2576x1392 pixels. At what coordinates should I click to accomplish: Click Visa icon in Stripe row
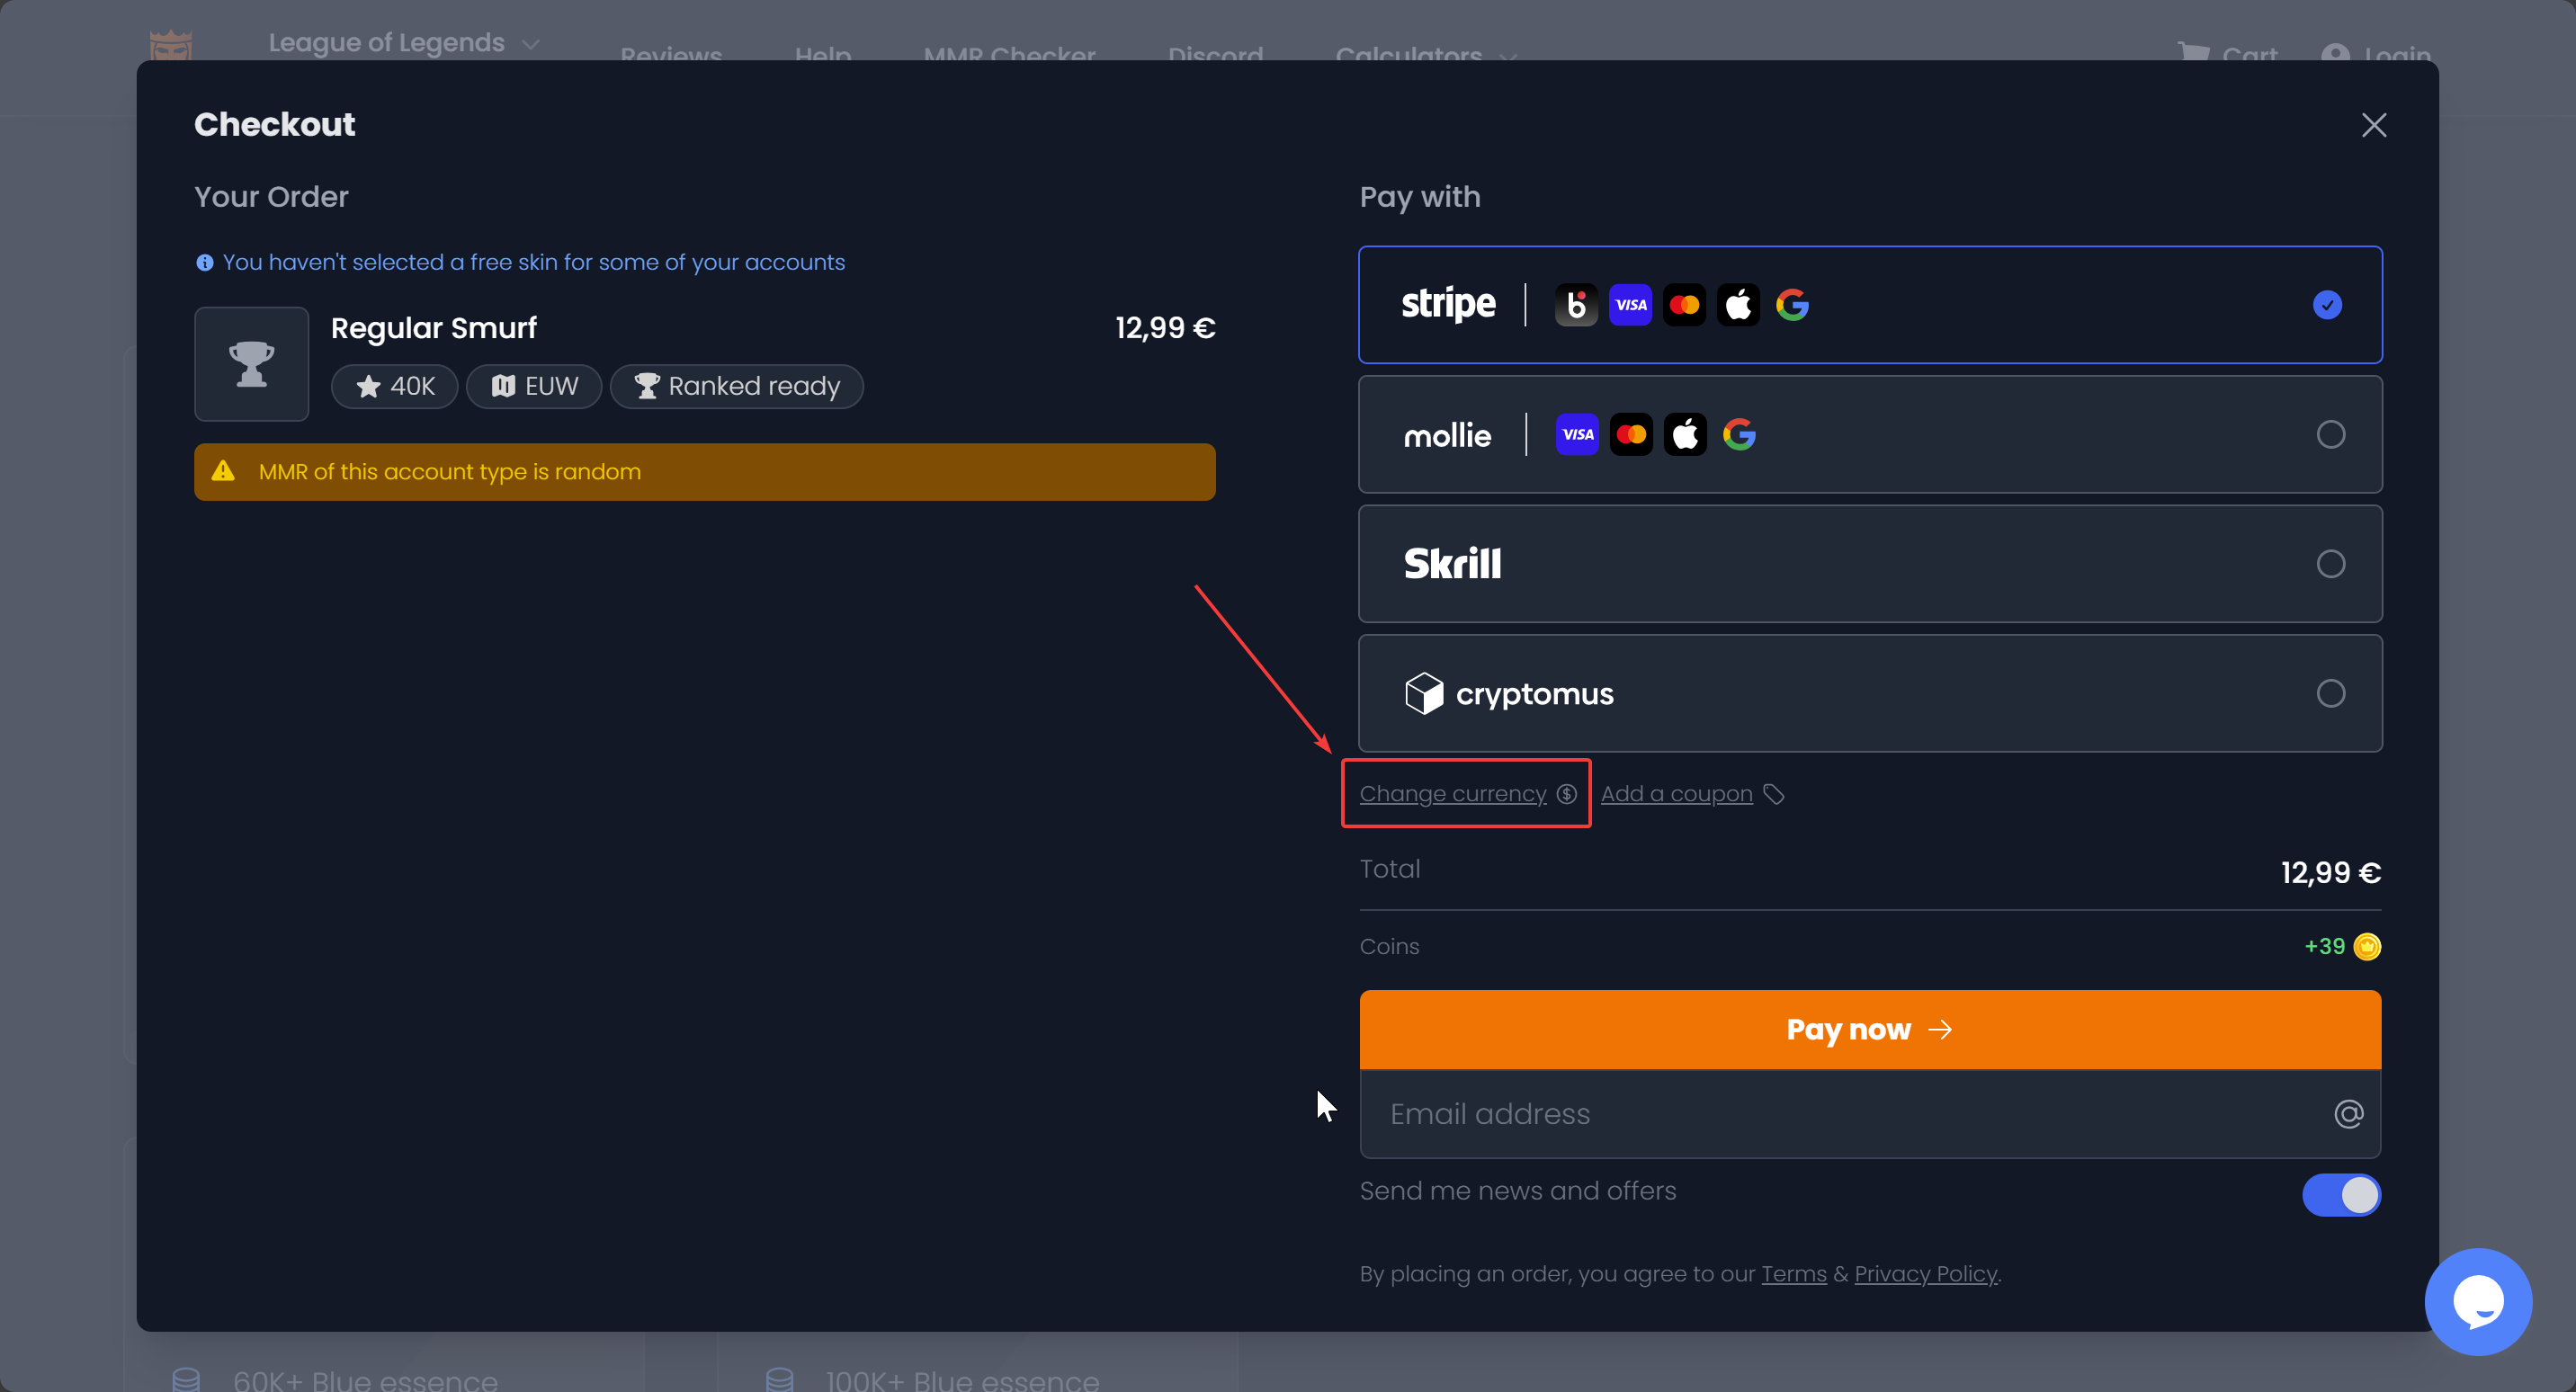tap(1630, 305)
